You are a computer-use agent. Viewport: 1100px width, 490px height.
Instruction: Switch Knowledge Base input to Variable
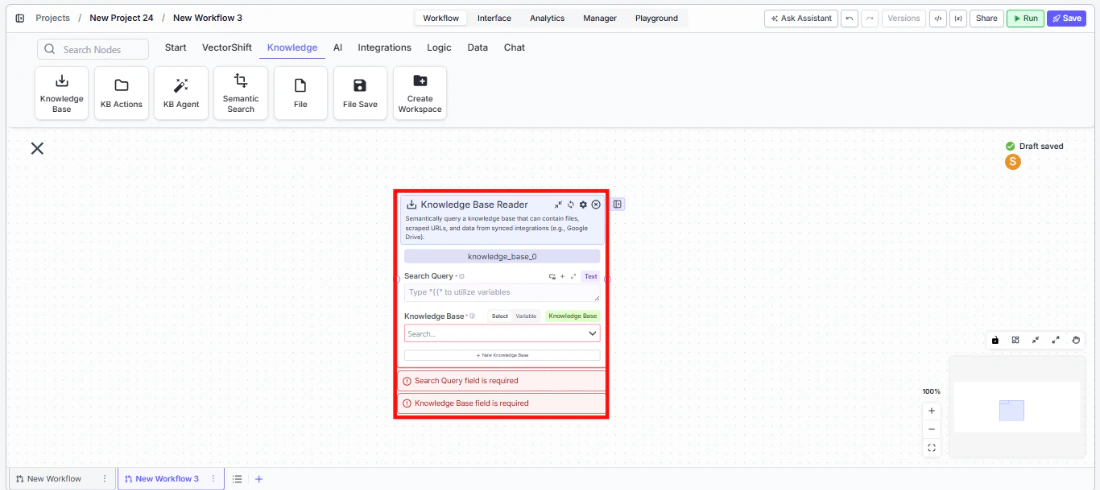526,316
